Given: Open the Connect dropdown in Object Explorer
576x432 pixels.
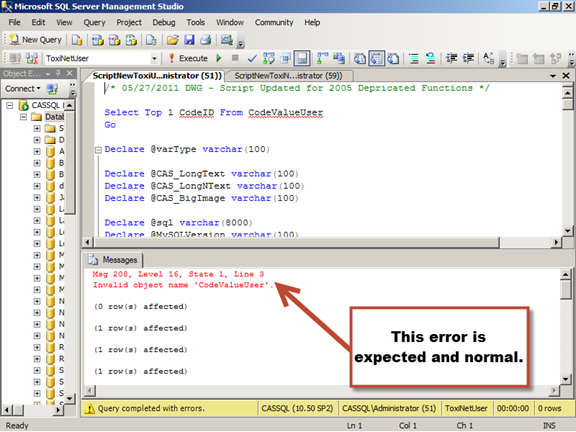Looking at the screenshot, I should [x=22, y=89].
